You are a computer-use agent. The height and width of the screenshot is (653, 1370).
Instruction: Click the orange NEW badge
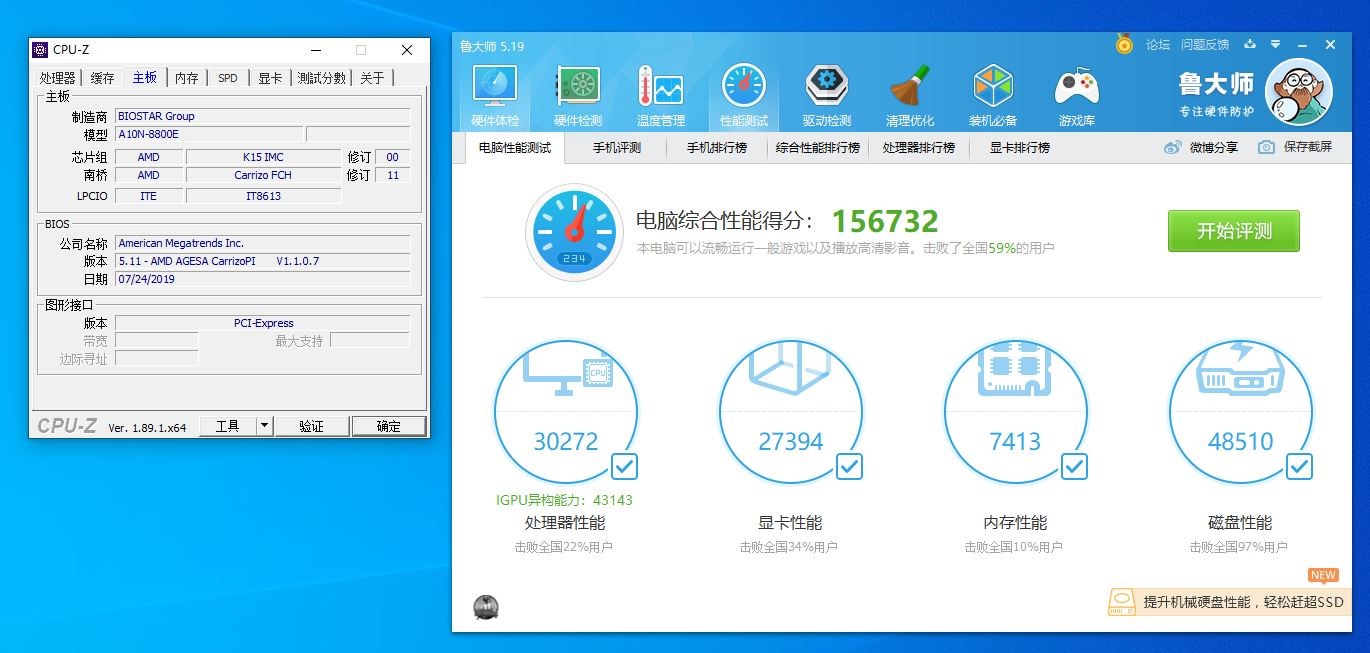[1323, 575]
